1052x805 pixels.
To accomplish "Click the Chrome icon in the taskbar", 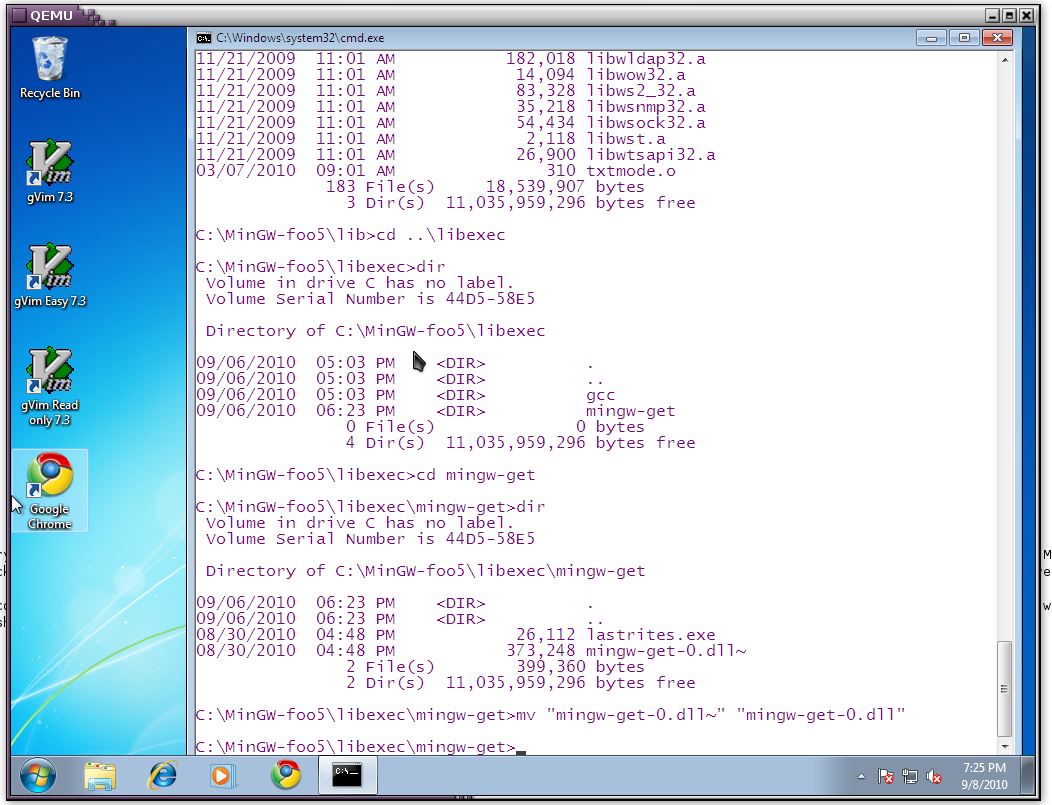I will tap(286, 775).
